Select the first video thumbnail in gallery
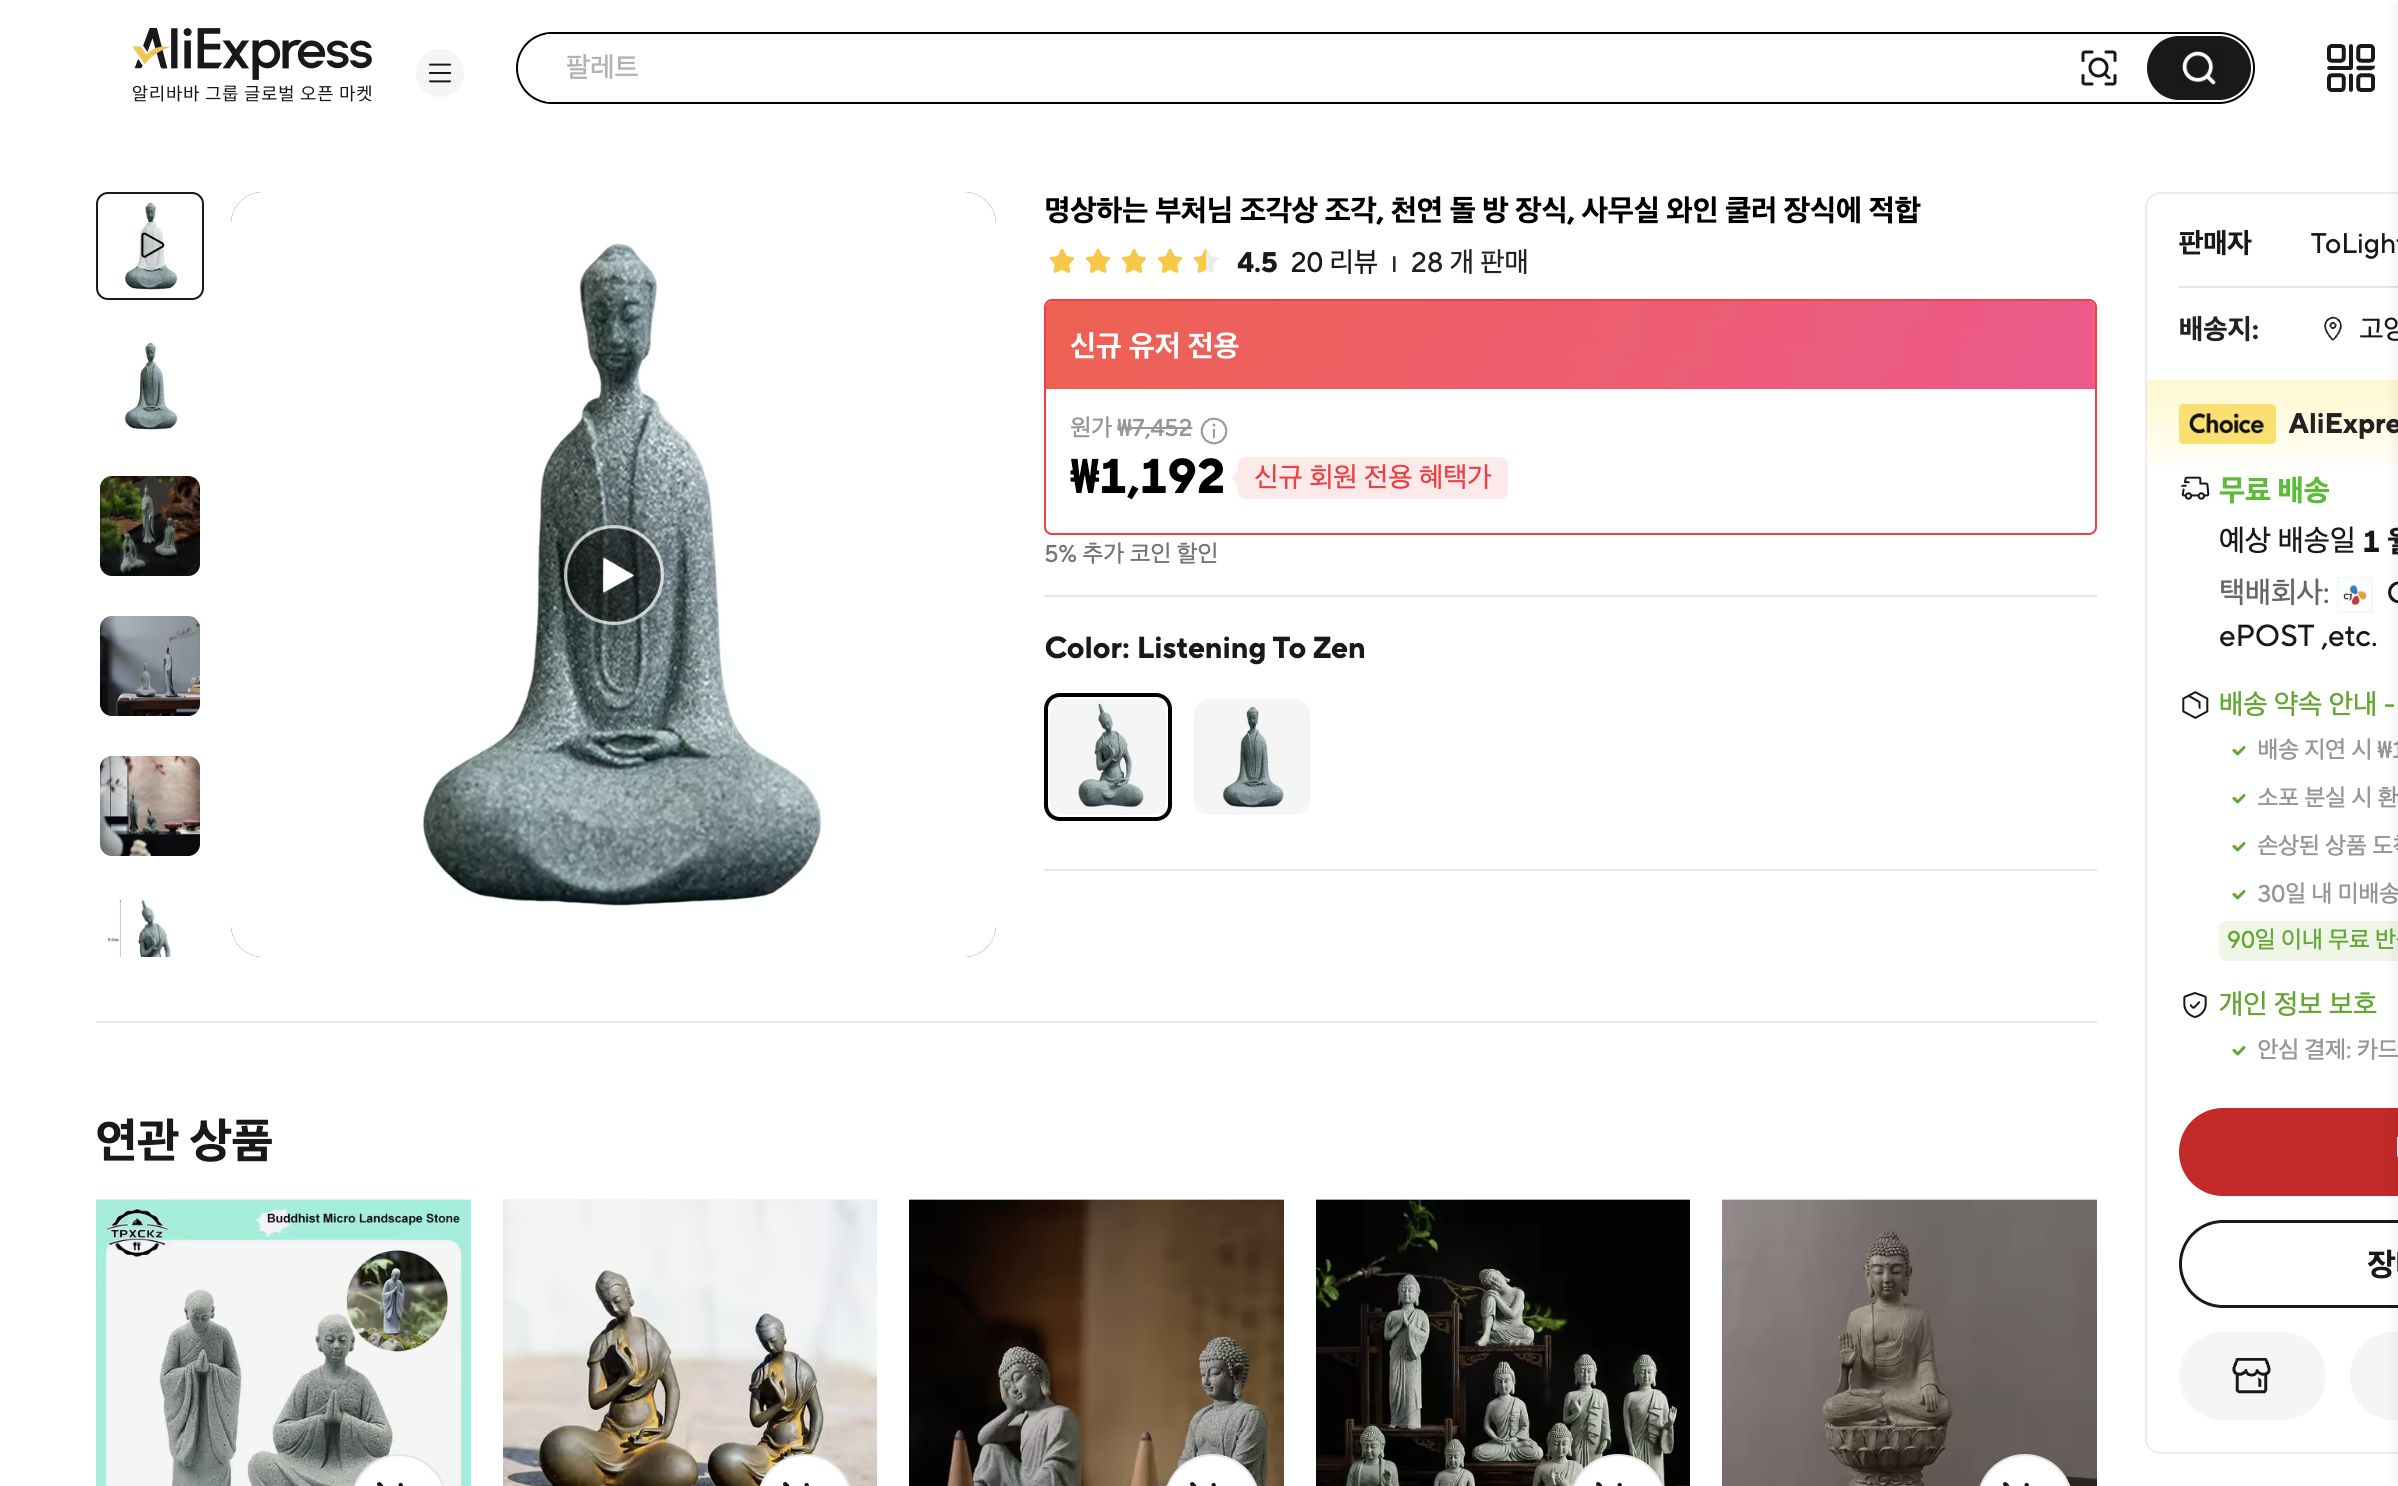 pyautogui.click(x=149, y=244)
